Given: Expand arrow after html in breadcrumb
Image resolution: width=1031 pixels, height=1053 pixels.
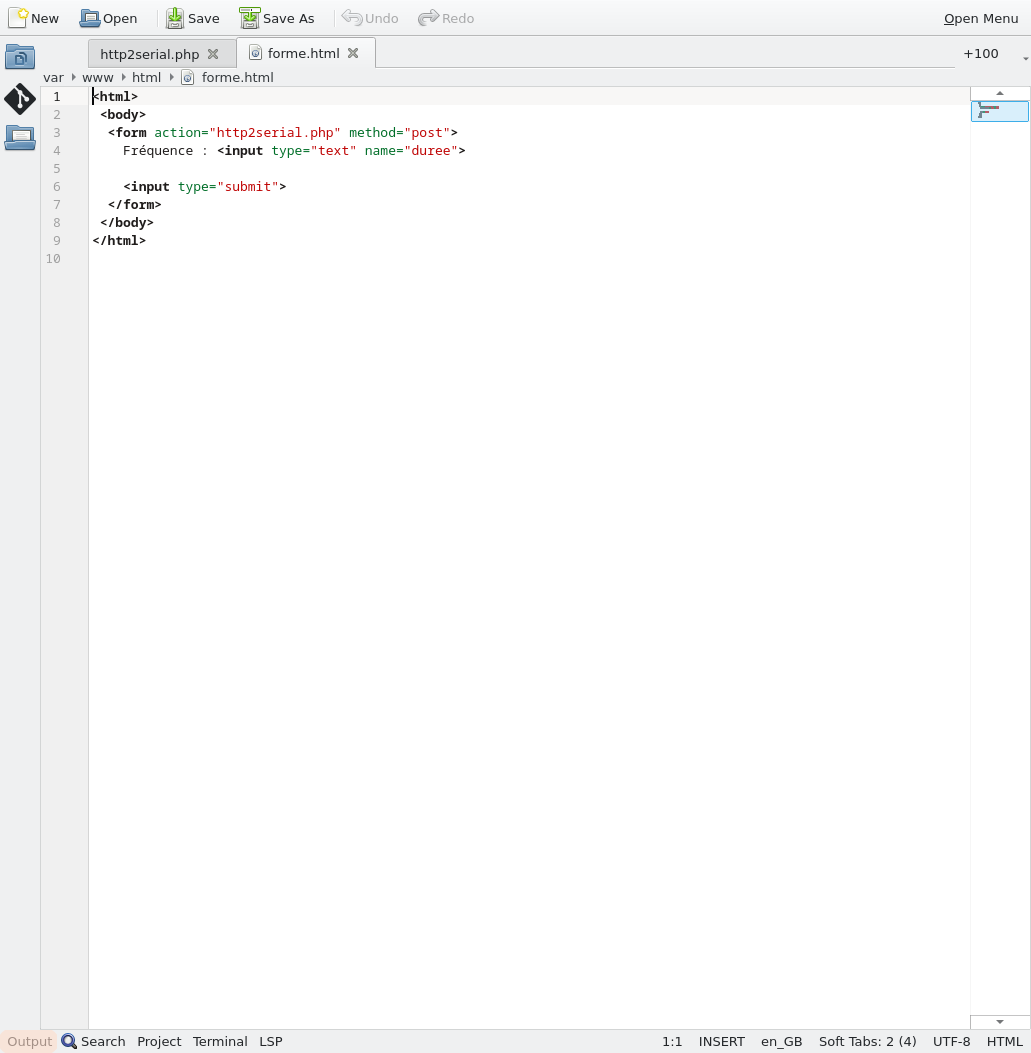Looking at the screenshot, I should [x=171, y=77].
